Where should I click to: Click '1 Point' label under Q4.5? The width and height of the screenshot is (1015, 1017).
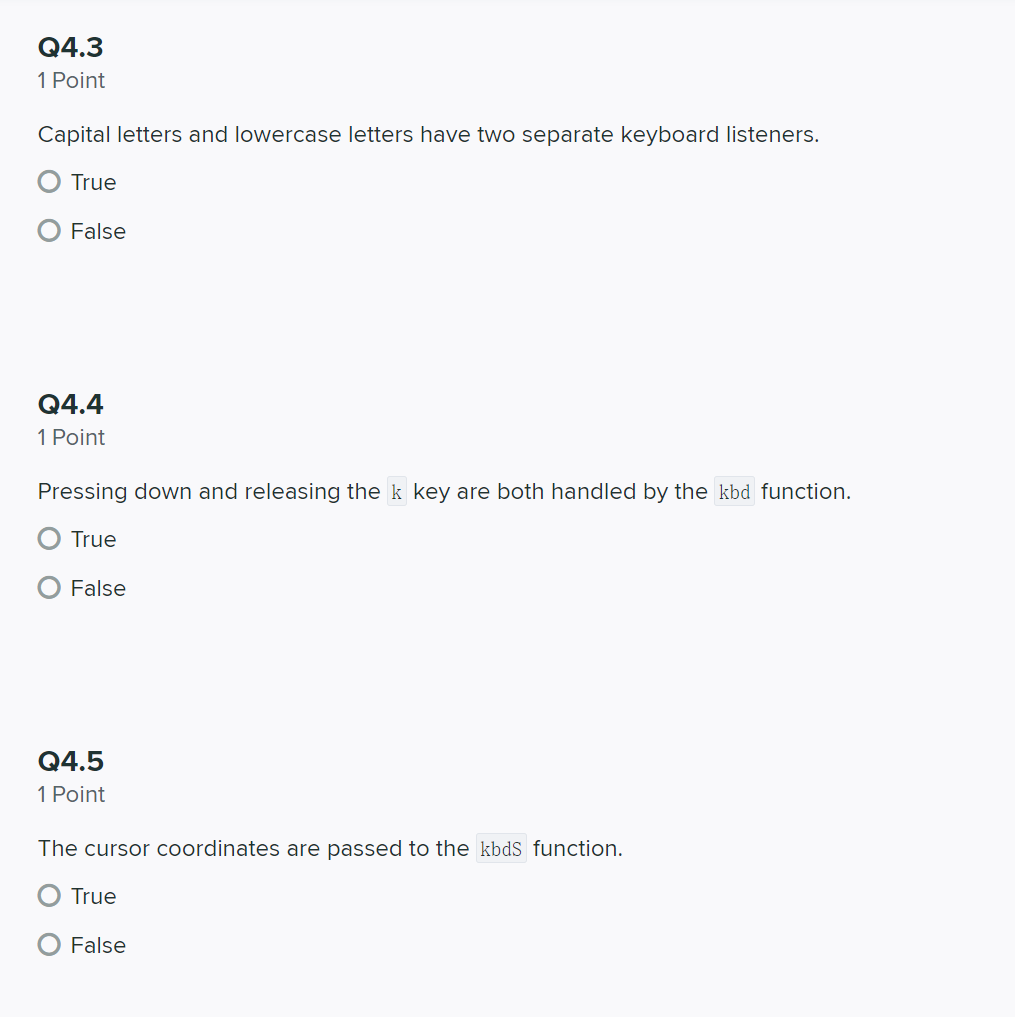(x=71, y=794)
